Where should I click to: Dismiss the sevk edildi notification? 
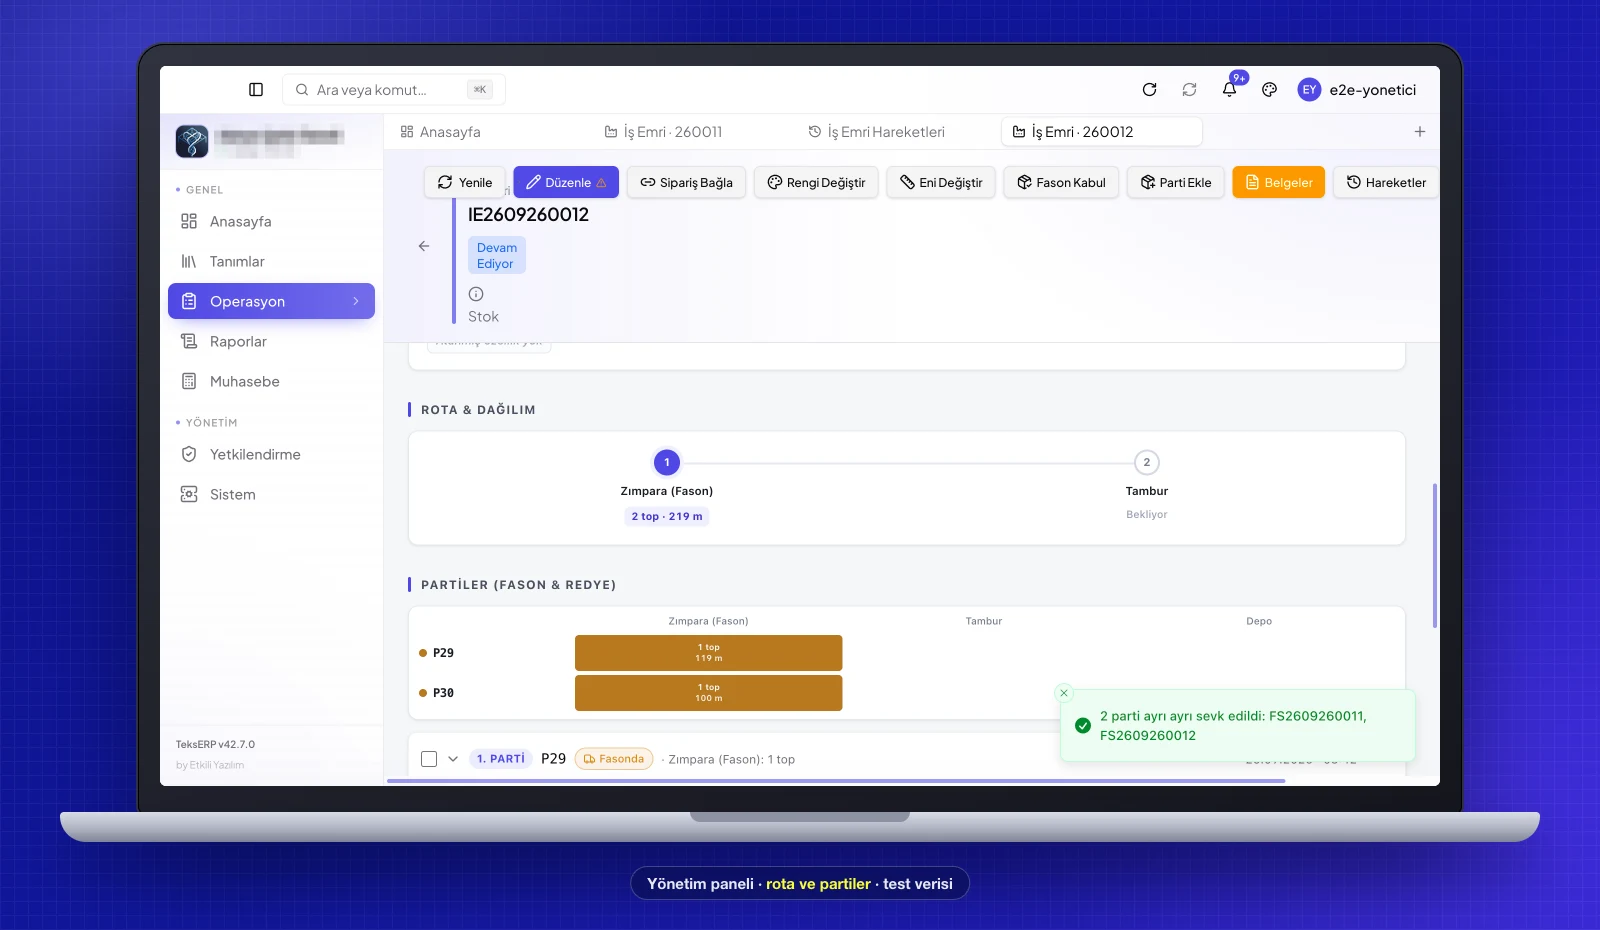(1064, 693)
